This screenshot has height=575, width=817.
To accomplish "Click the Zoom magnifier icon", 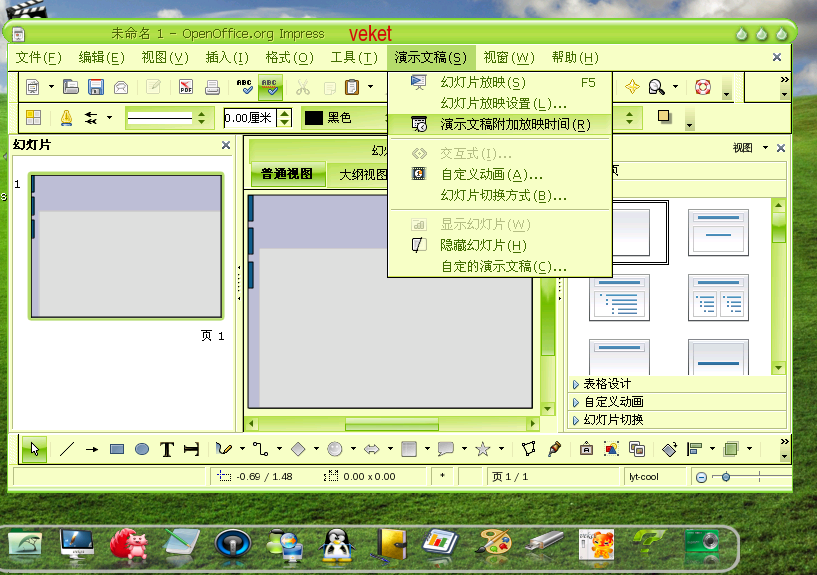I will pos(656,86).
